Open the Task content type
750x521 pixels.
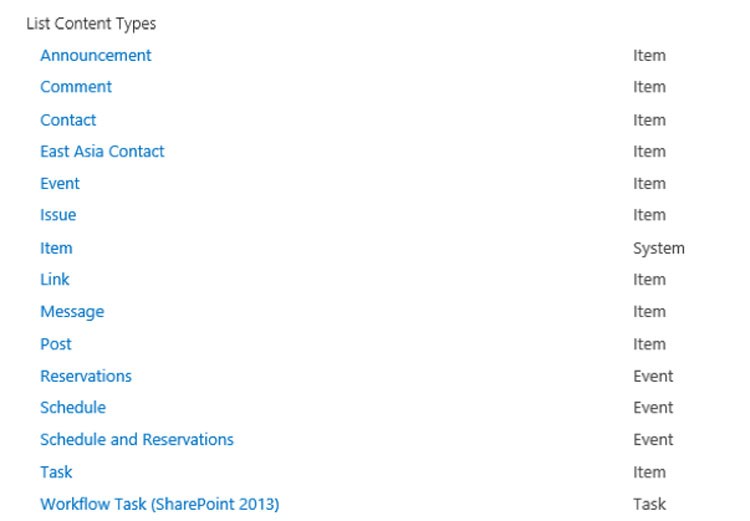tap(56, 473)
